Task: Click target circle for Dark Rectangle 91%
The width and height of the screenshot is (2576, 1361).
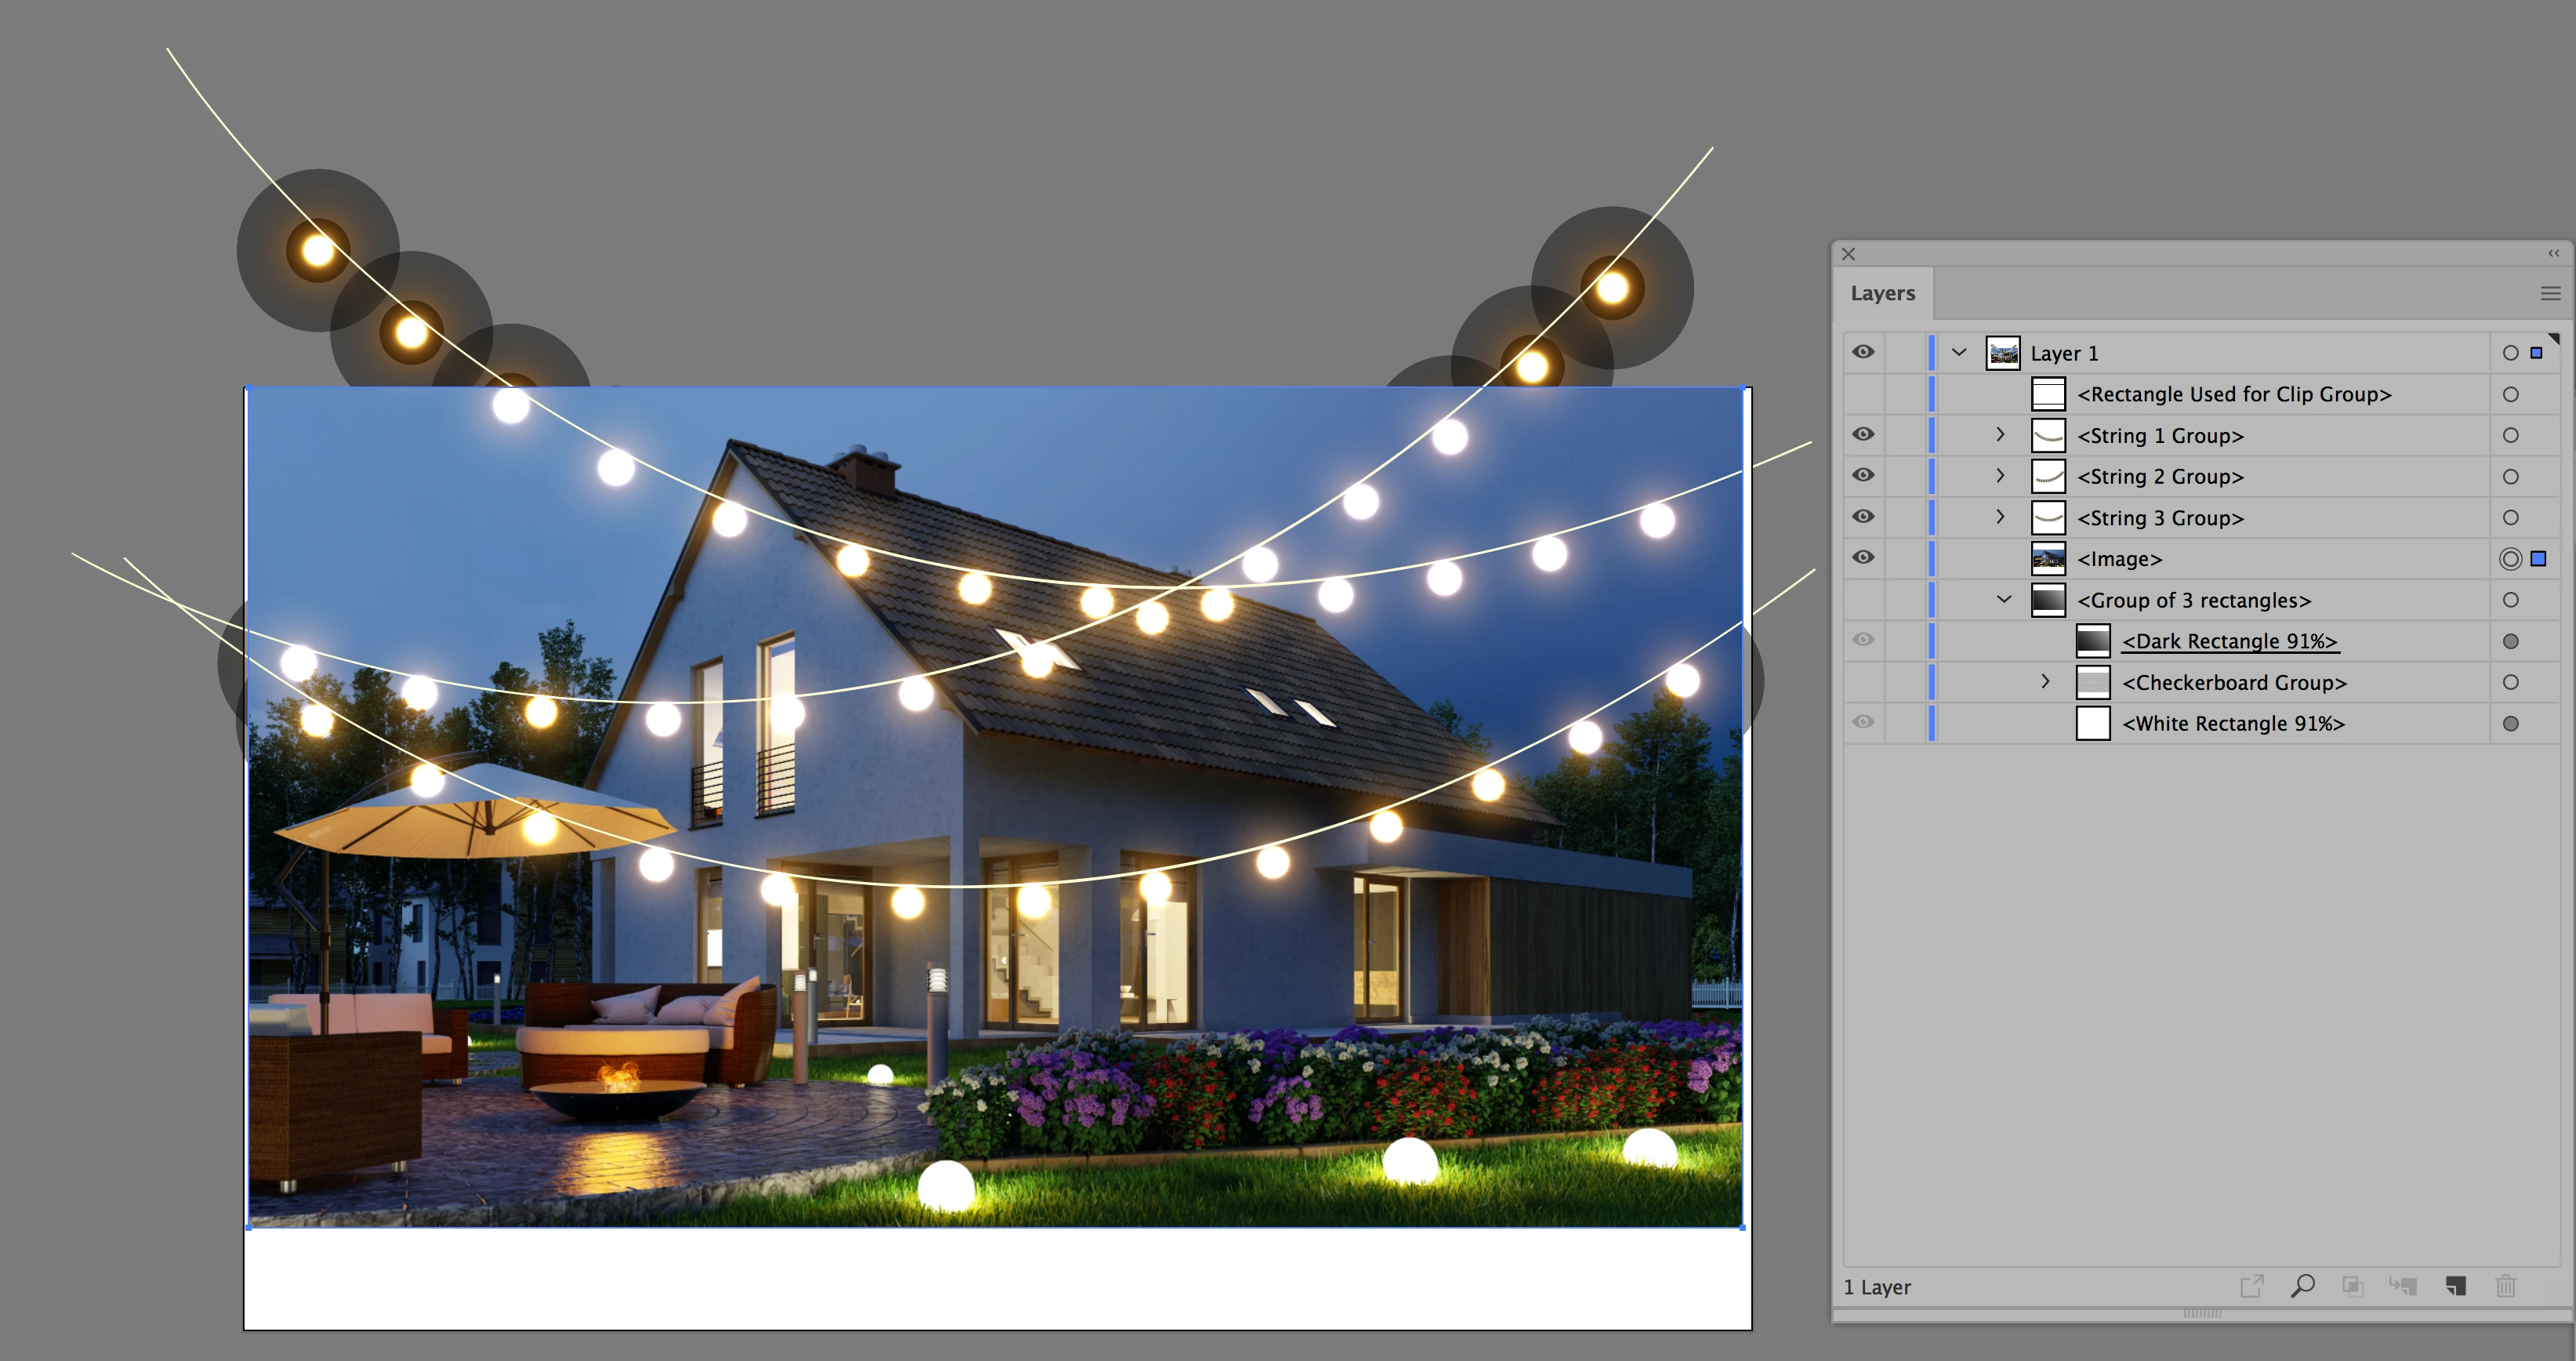Action: [x=2510, y=641]
